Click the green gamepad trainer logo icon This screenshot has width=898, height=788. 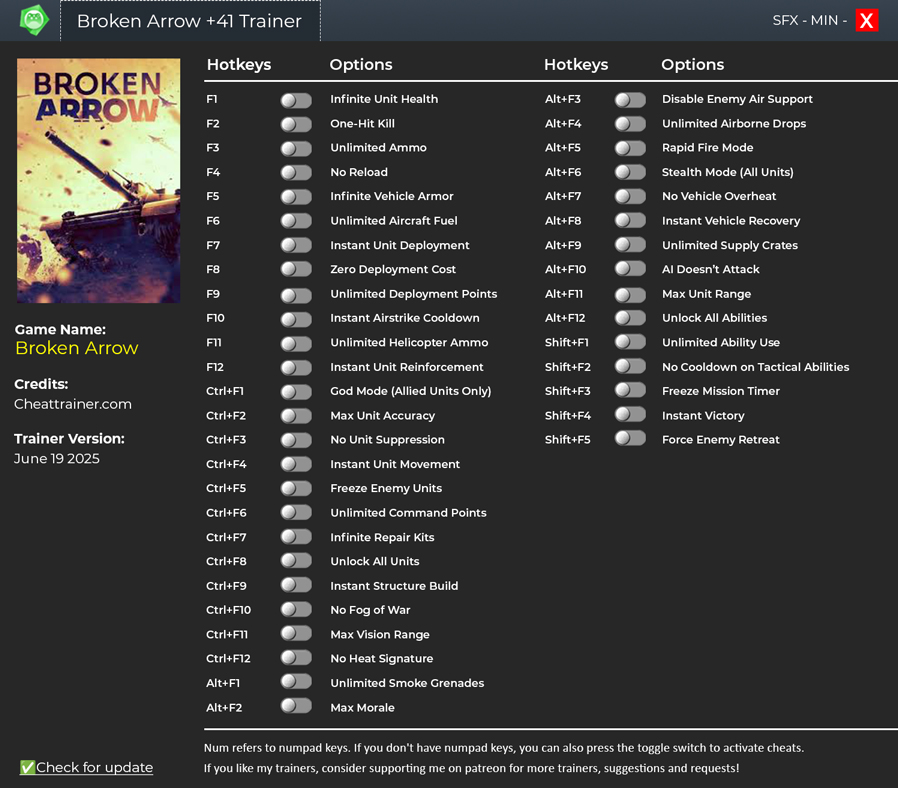pos(34,20)
